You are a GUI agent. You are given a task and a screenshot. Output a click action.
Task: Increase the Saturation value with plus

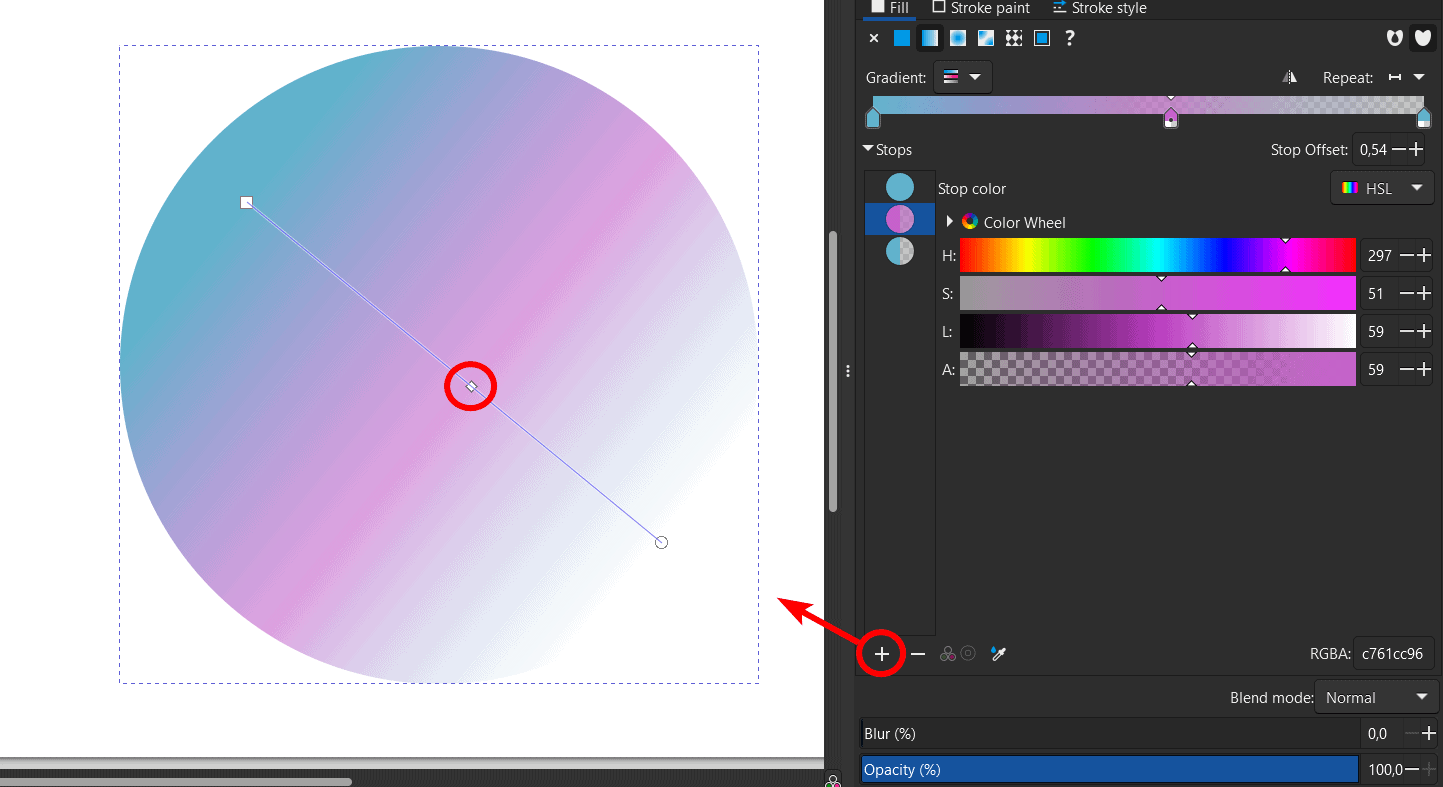[1423, 294]
